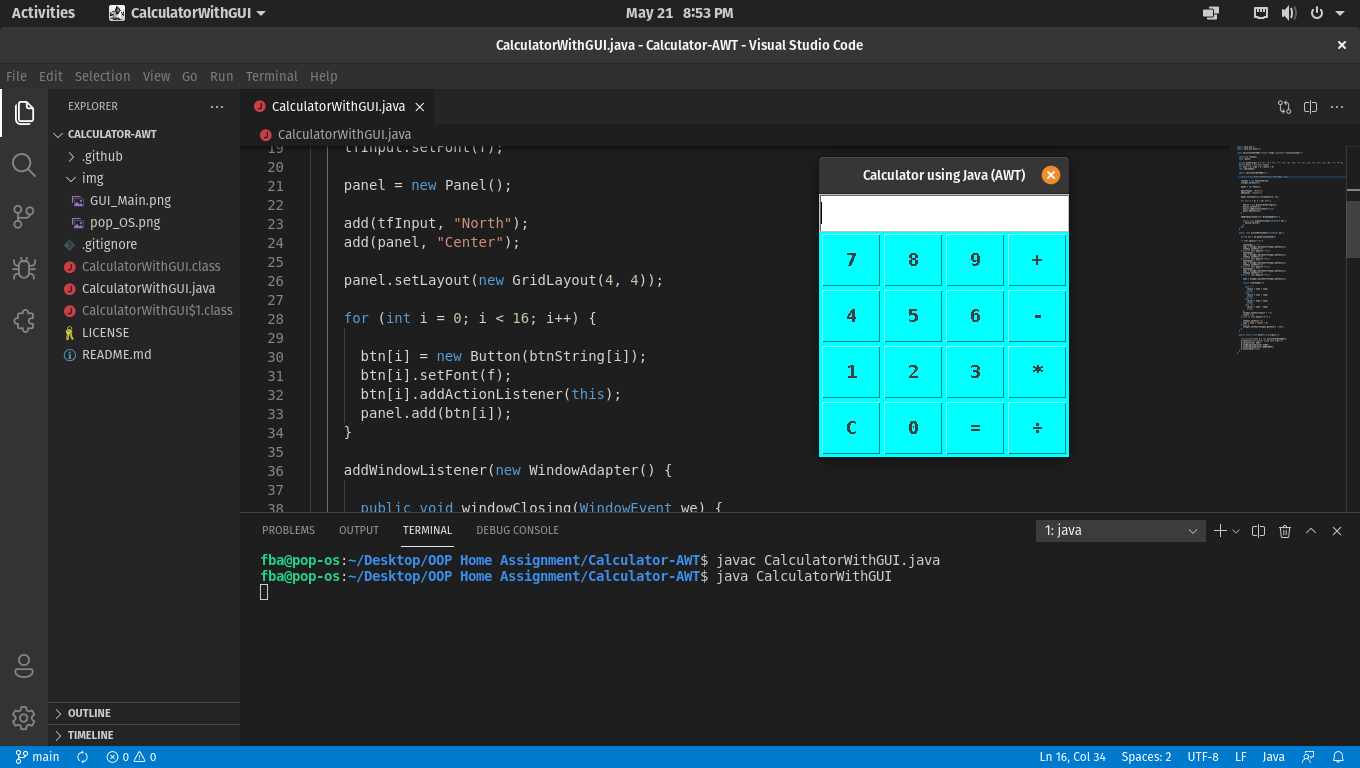
Task: Click the C clear button on calculator
Action: pyautogui.click(x=851, y=428)
